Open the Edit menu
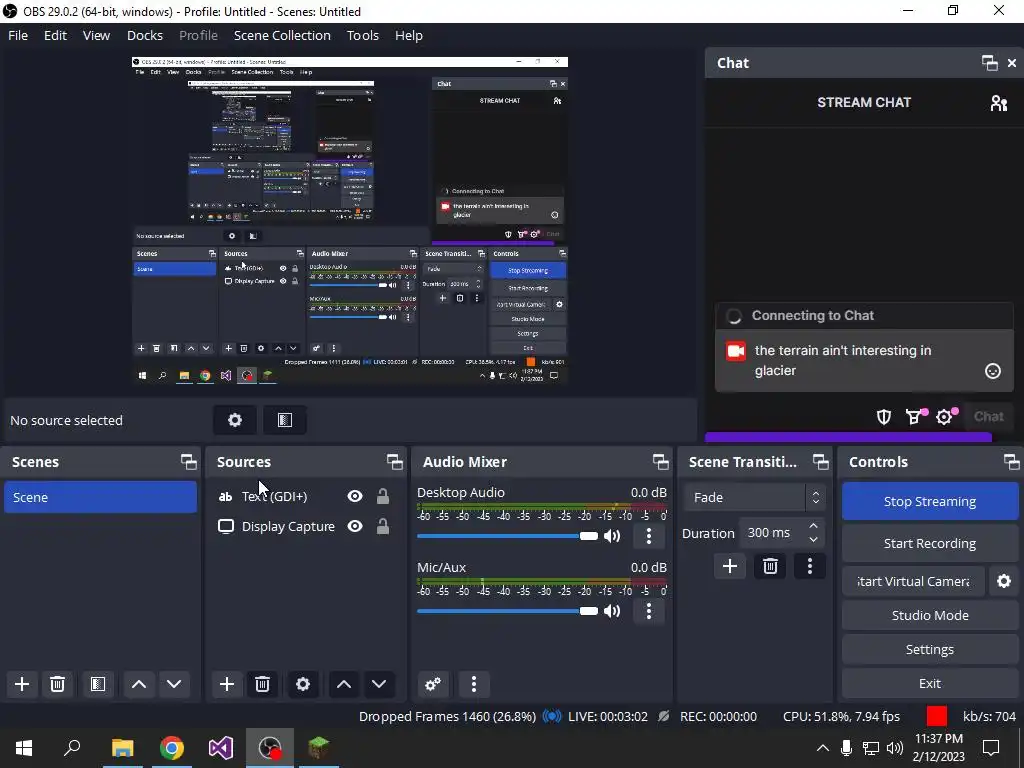Viewport: 1024px width, 768px height. click(x=56, y=35)
